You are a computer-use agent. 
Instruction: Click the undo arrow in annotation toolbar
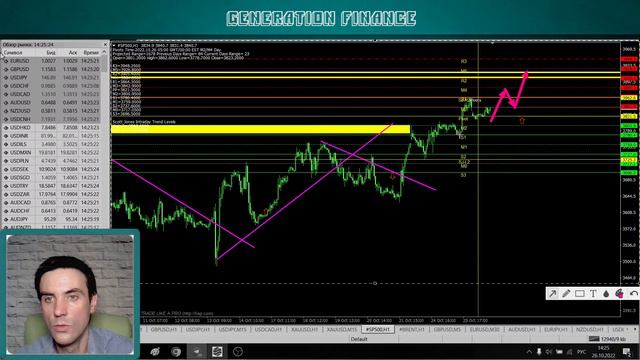point(633,293)
